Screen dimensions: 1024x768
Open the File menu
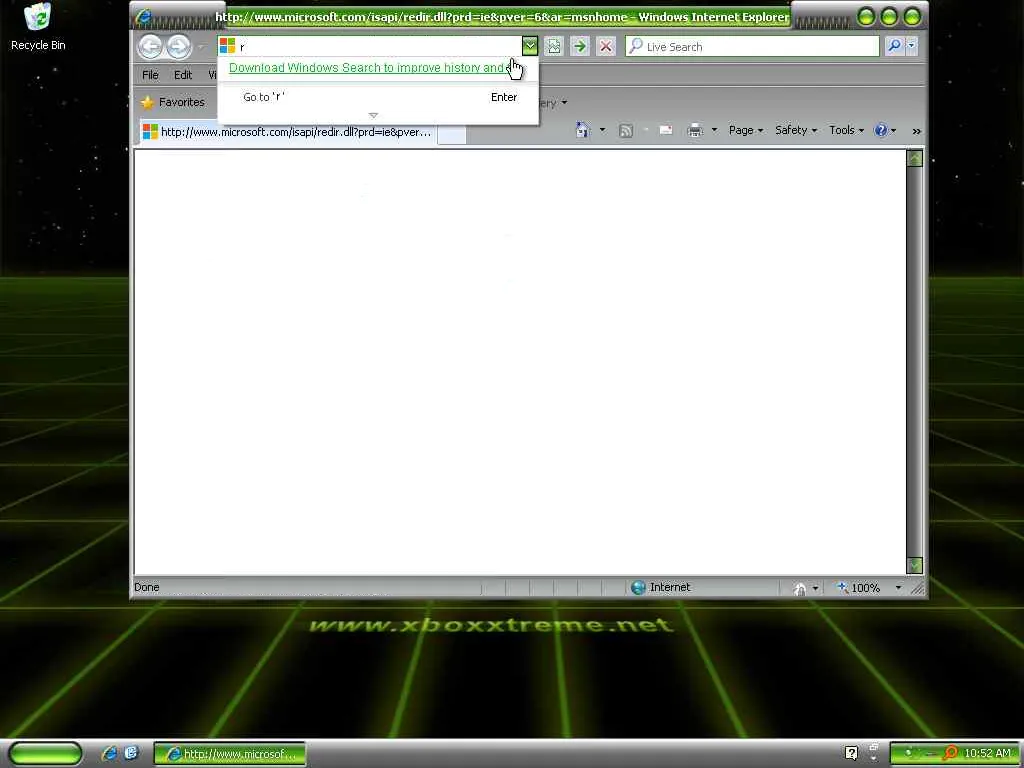pos(150,75)
